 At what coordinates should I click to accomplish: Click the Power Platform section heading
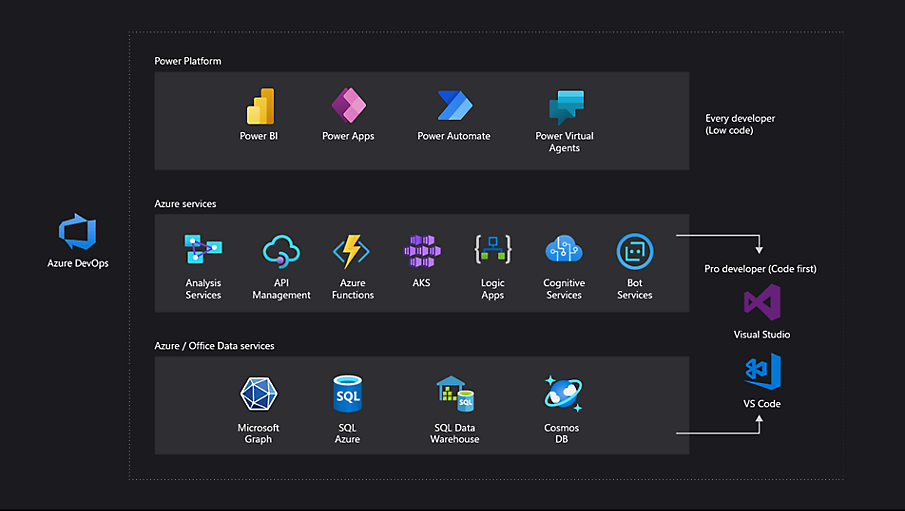tap(188, 61)
